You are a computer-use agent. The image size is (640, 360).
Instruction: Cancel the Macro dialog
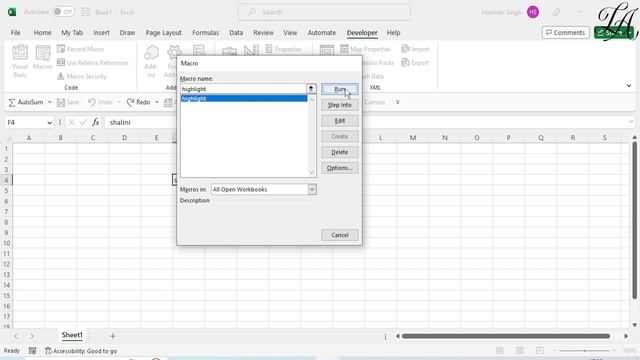click(x=340, y=235)
